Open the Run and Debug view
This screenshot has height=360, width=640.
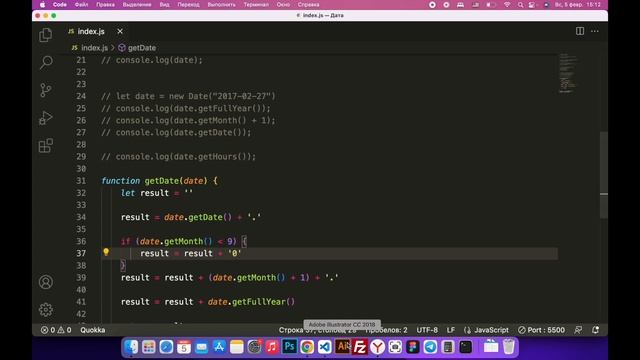[46, 118]
